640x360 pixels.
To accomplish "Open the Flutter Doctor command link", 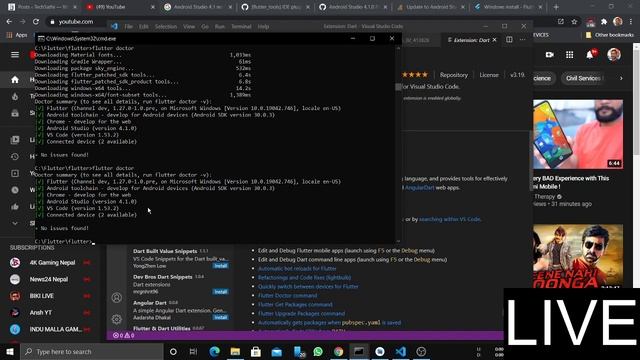I will tap(287, 296).
